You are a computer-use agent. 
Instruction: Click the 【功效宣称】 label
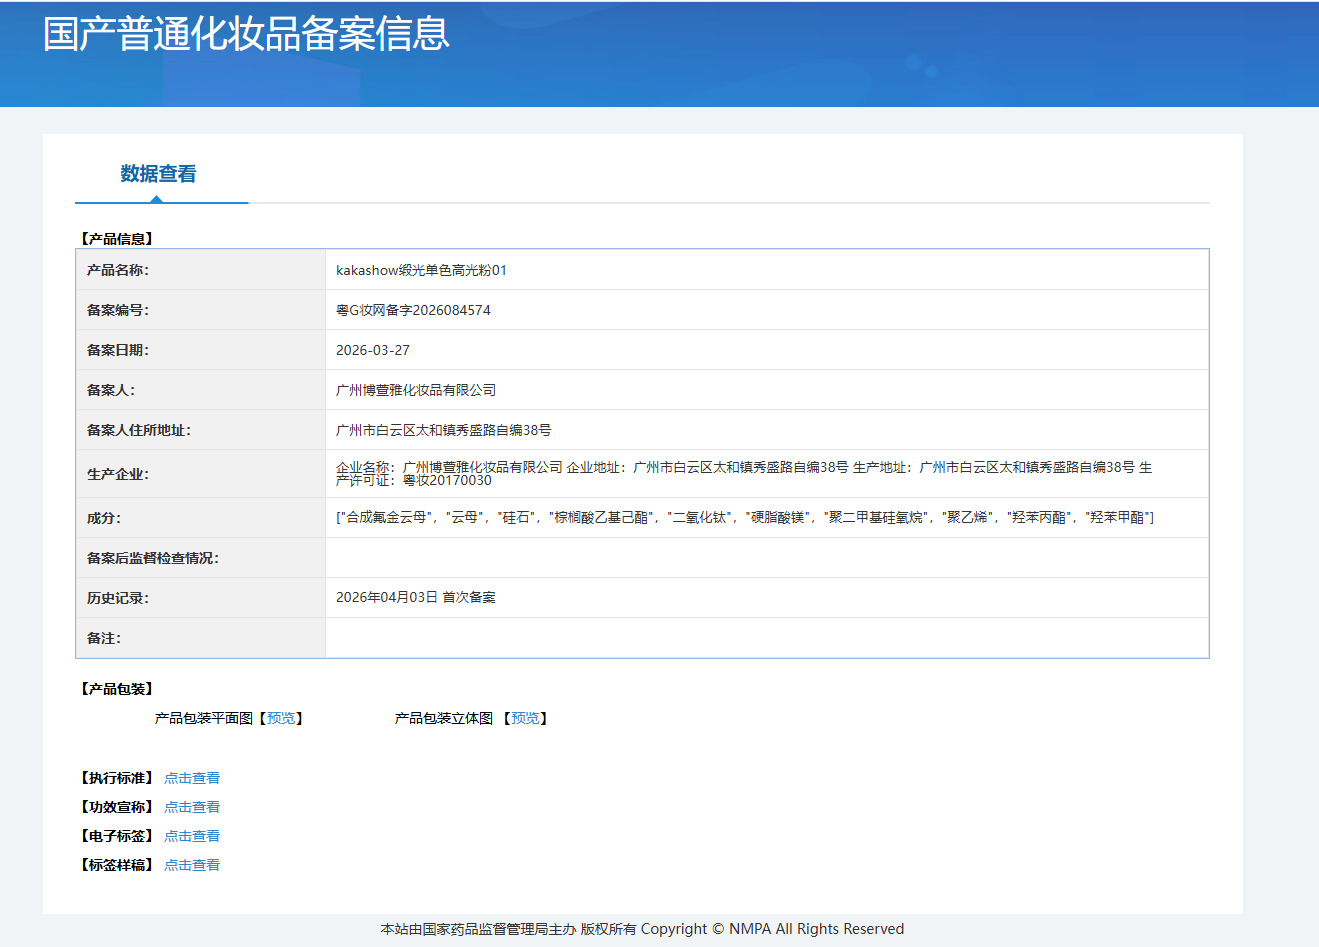coord(117,807)
